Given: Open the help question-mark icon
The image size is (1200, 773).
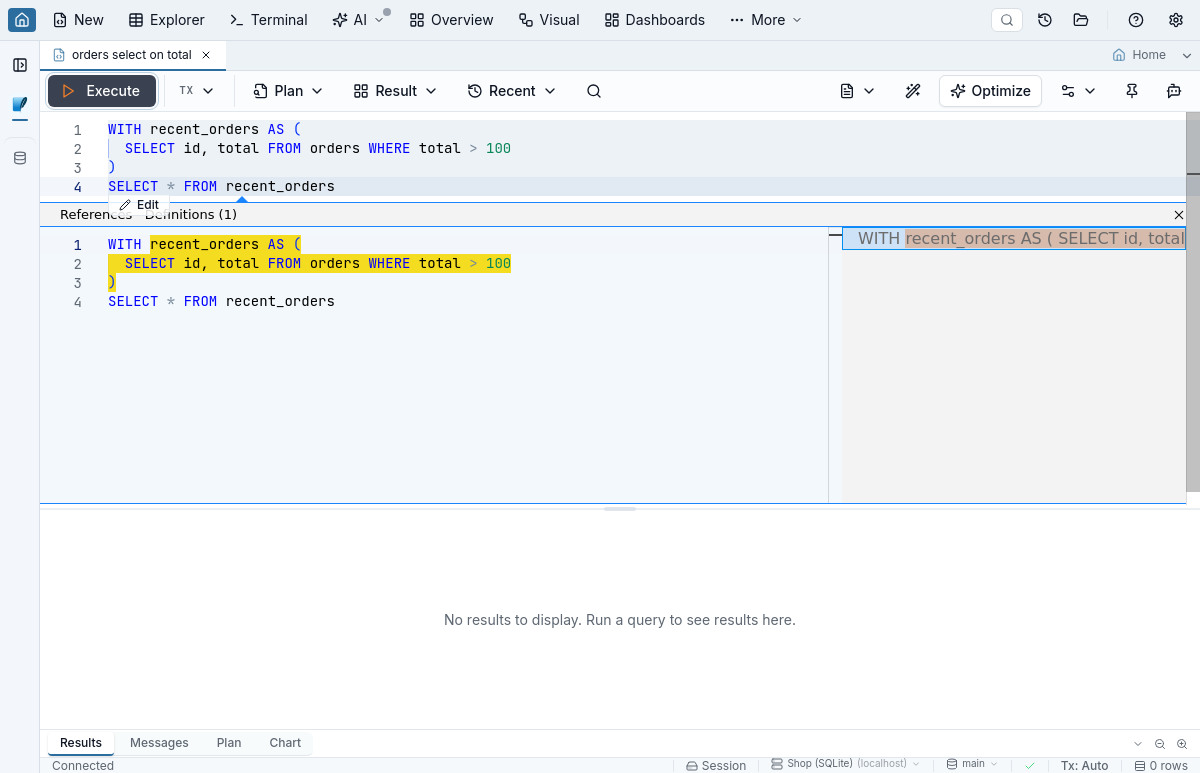Looking at the screenshot, I should pyautogui.click(x=1136, y=20).
